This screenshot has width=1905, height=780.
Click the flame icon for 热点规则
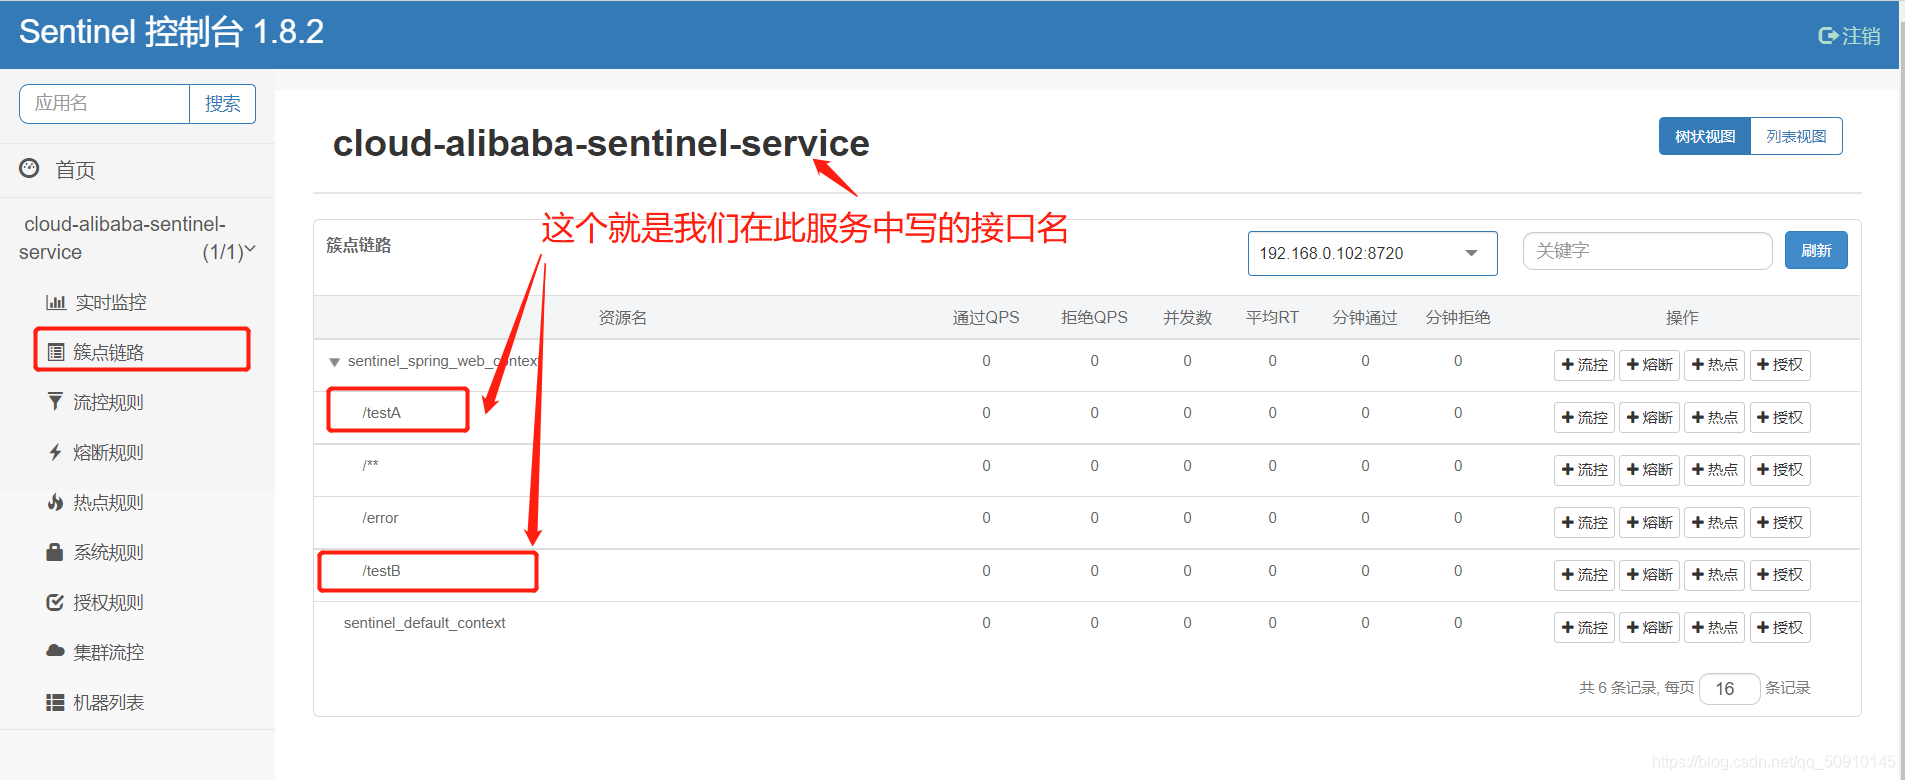point(55,502)
